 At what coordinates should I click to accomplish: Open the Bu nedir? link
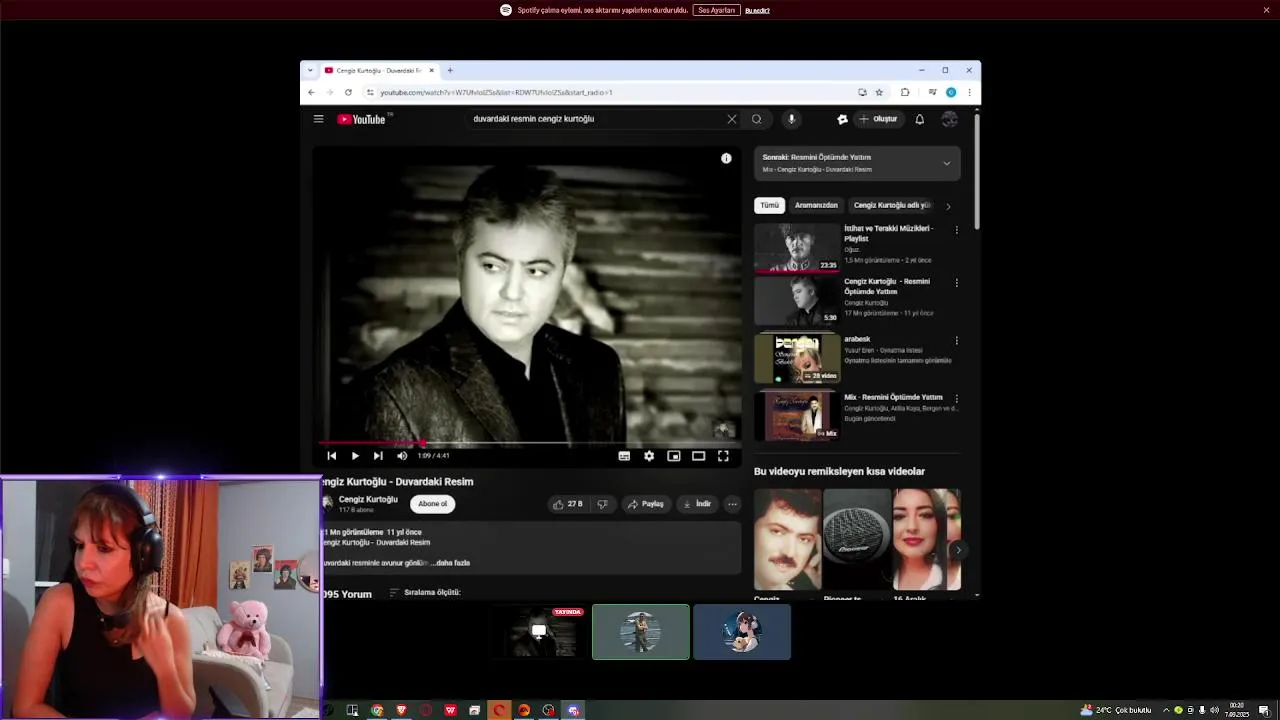click(x=757, y=10)
